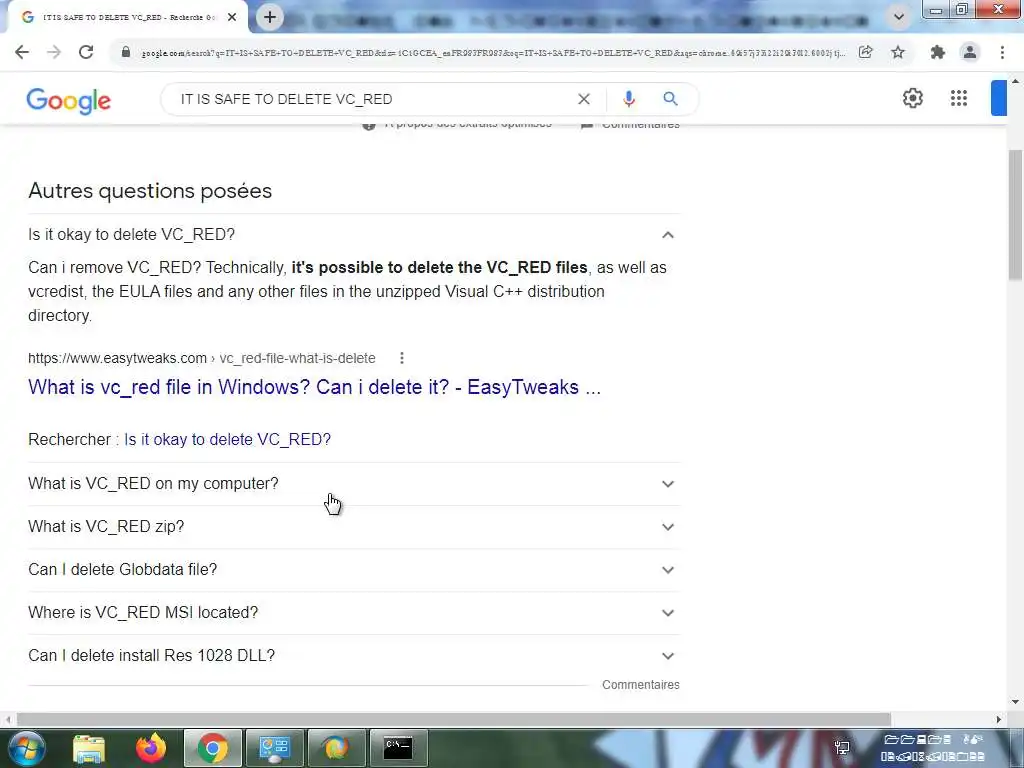
Task: Close the VC_RED search tab
Action: [x=232, y=17]
